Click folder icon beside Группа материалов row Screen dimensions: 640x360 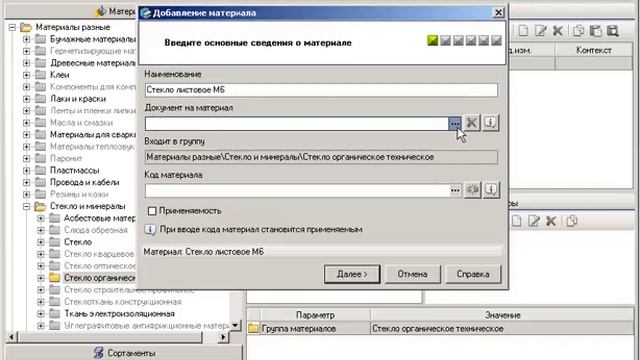(253, 328)
